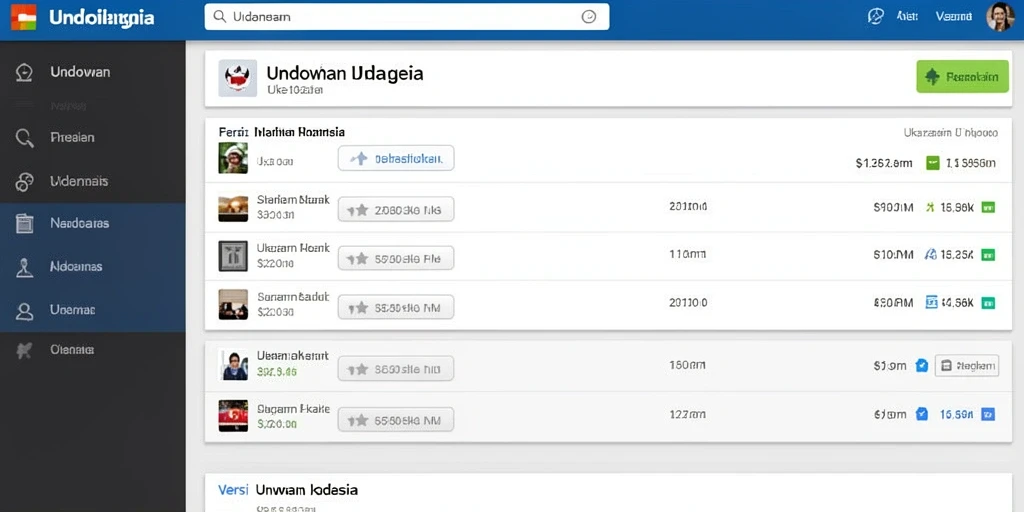
Task: Click the puzzle icon beside Otenatea
Action: click(24, 351)
